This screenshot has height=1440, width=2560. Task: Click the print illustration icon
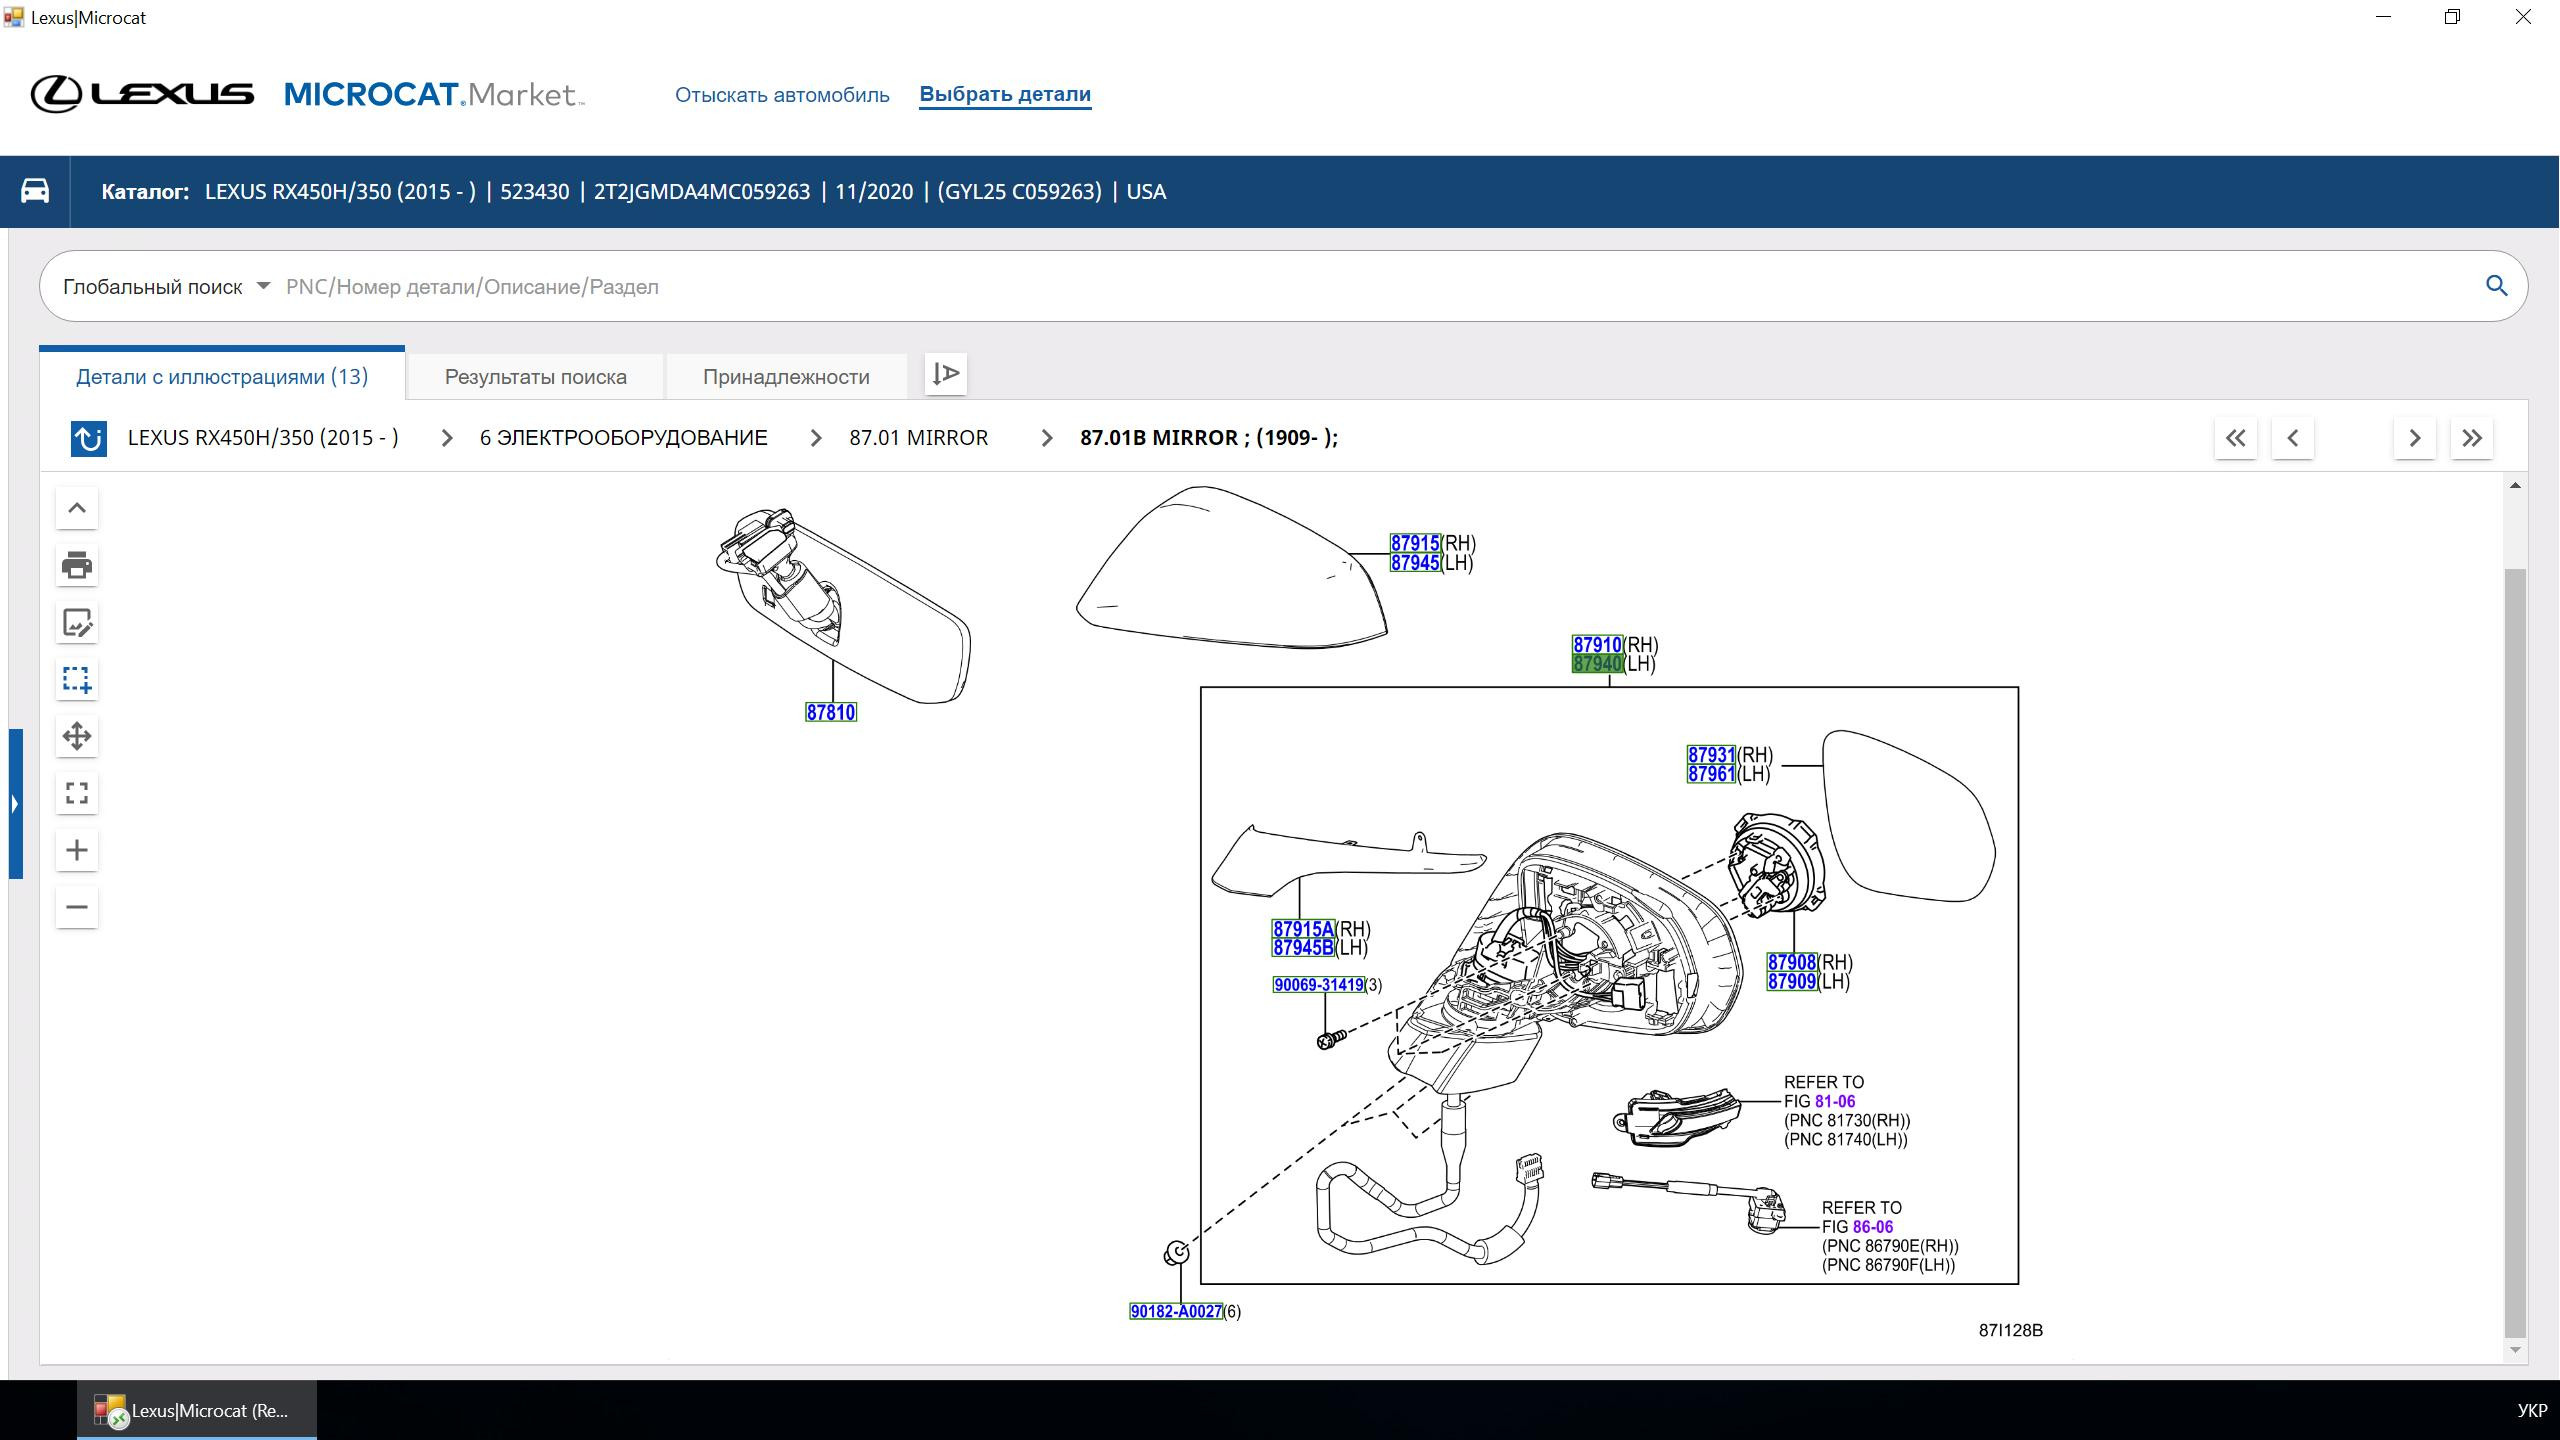(77, 565)
